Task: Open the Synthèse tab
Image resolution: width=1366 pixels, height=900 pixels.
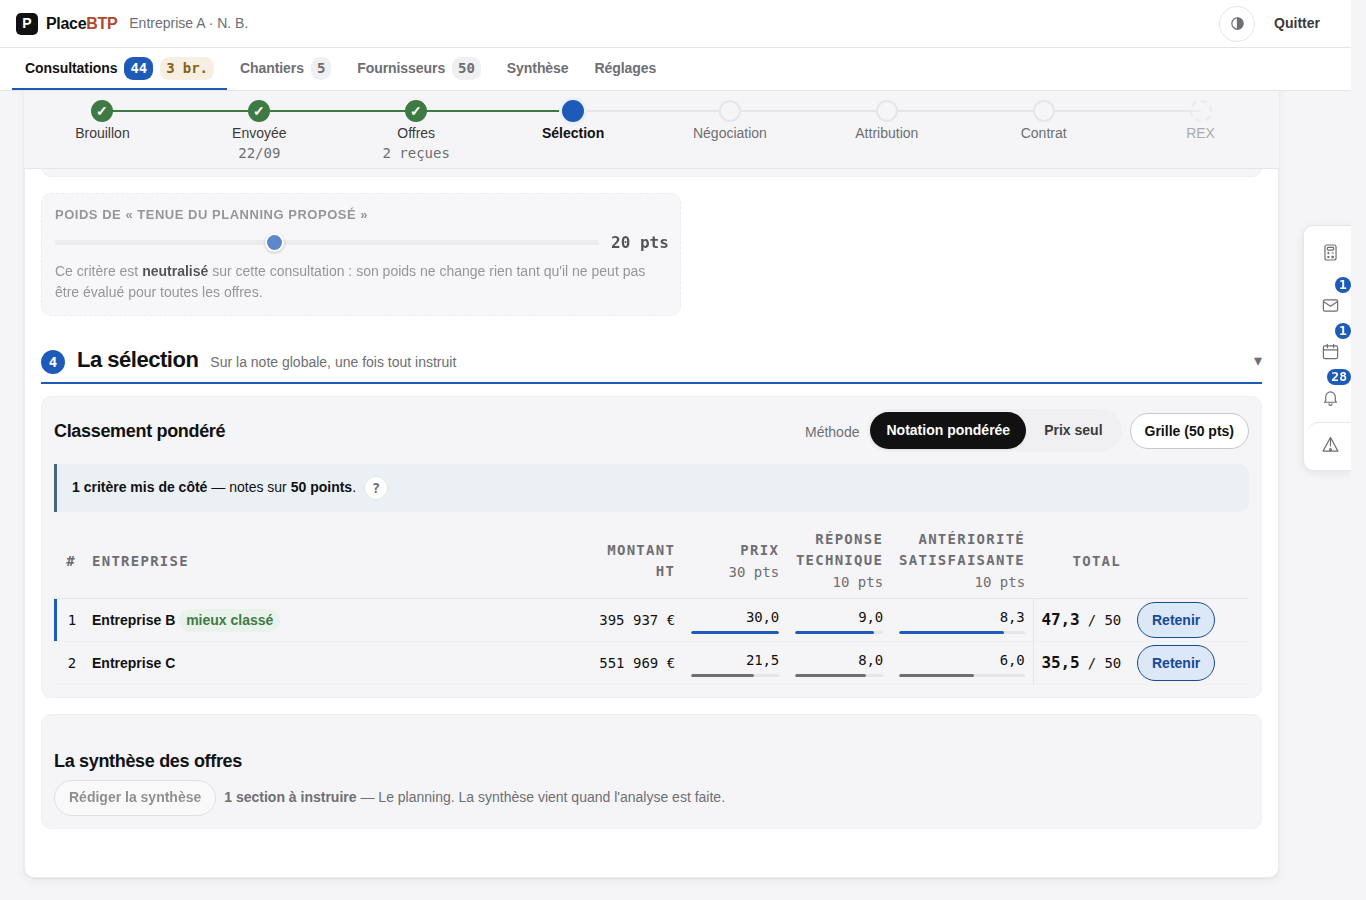Action: coord(537,68)
